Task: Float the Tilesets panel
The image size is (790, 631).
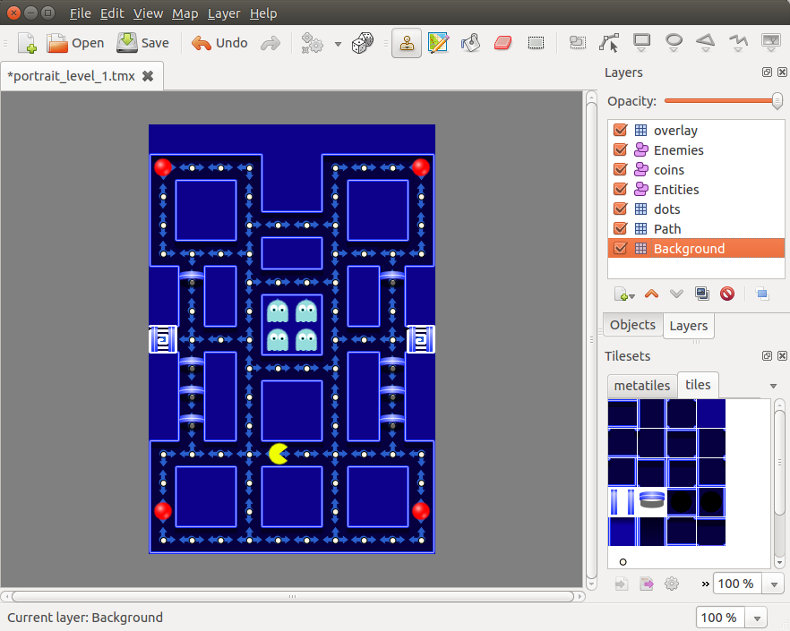Action: point(767,356)
